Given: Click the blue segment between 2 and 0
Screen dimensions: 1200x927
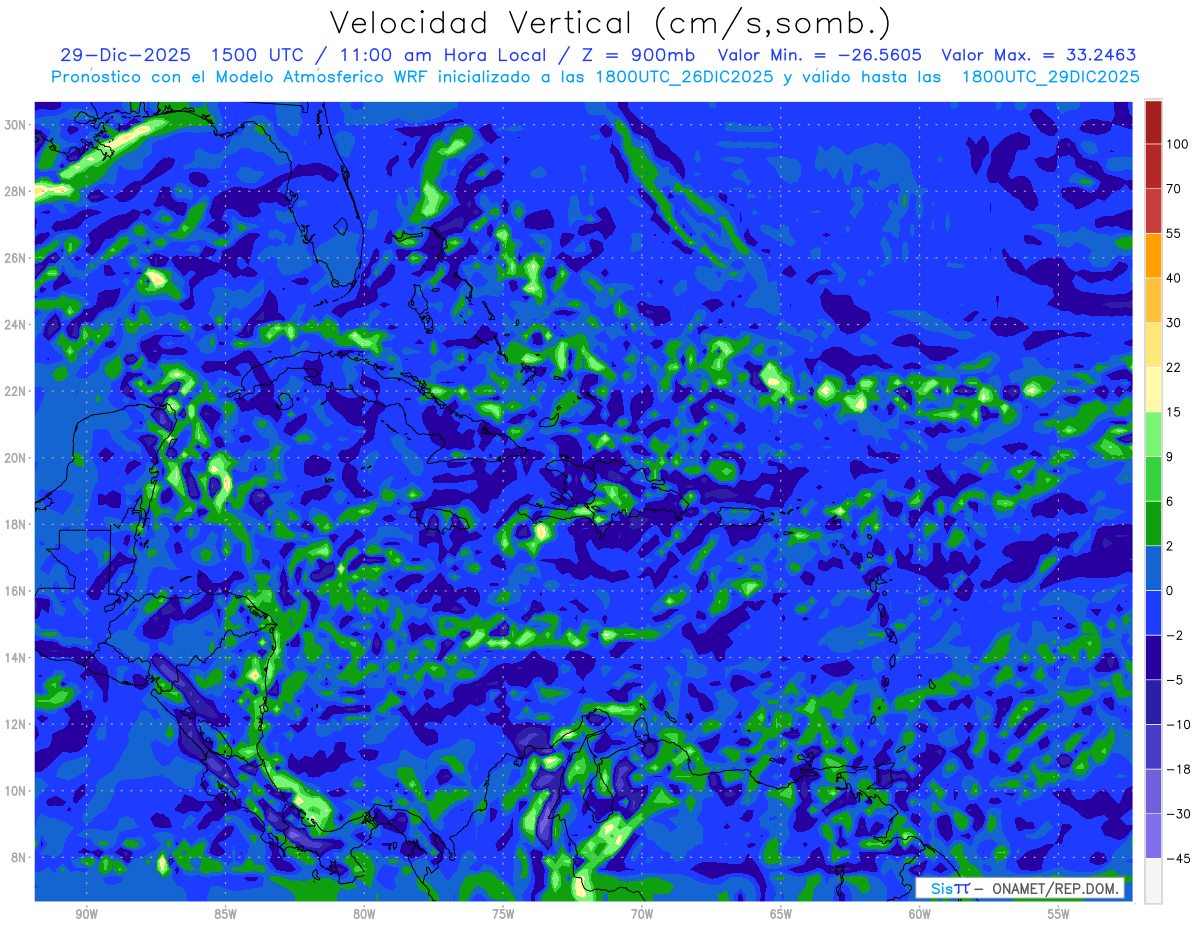Looking at the screenshot, I should click(x=1153, y=568).
